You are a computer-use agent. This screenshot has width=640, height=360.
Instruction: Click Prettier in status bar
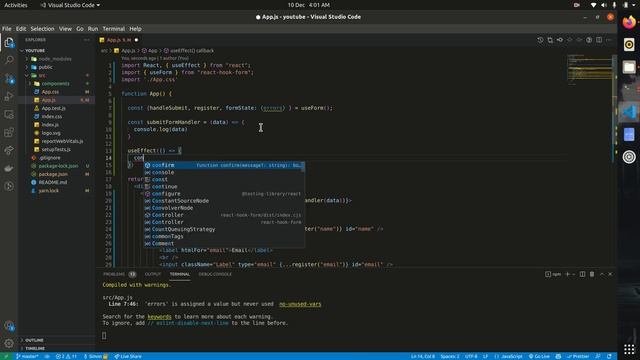(578, 356)
